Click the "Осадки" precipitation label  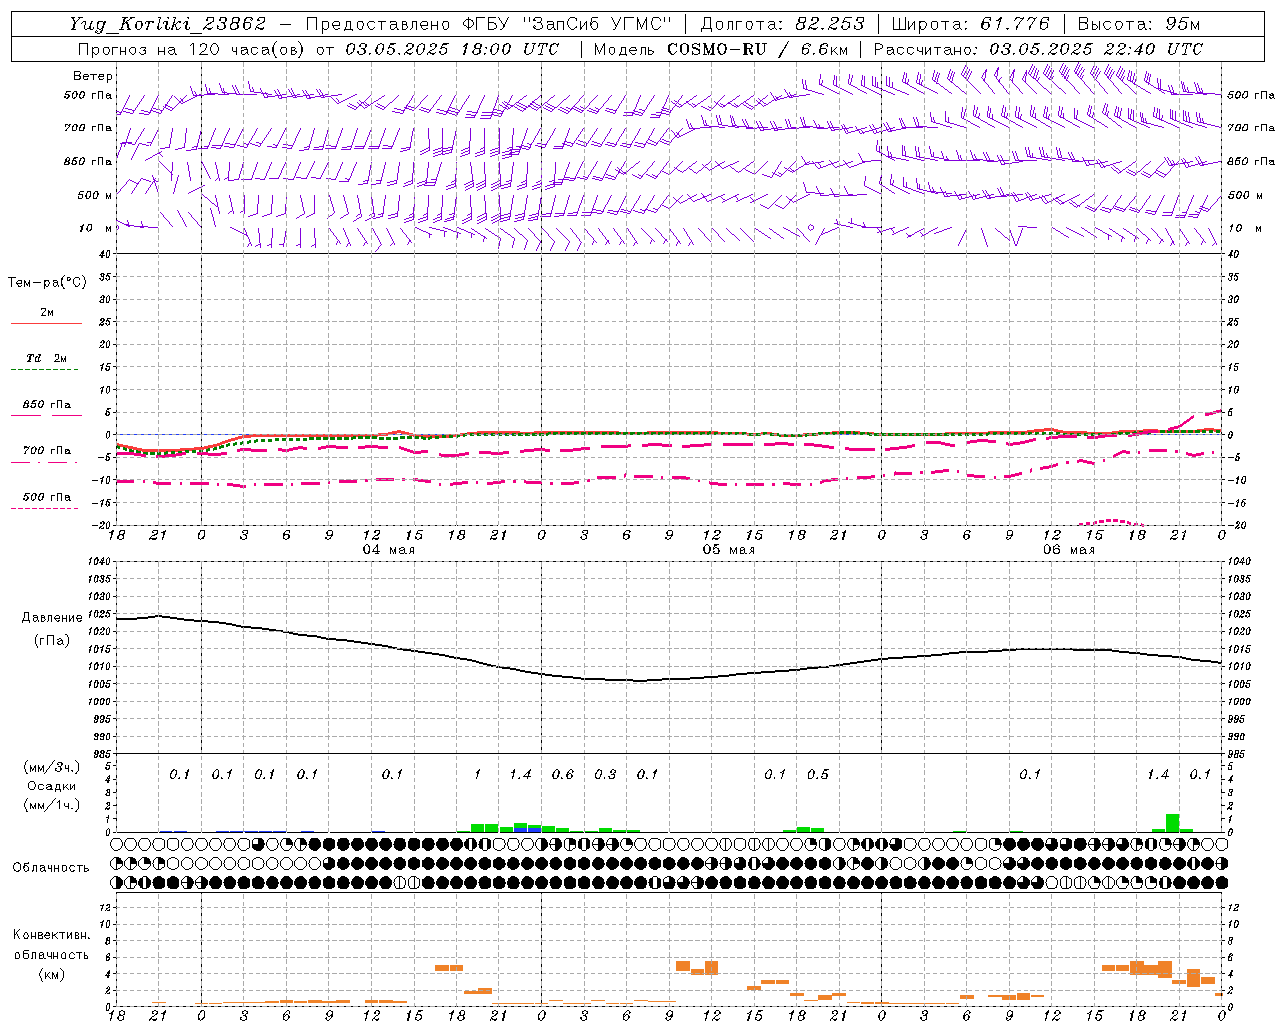coord(52,786)
